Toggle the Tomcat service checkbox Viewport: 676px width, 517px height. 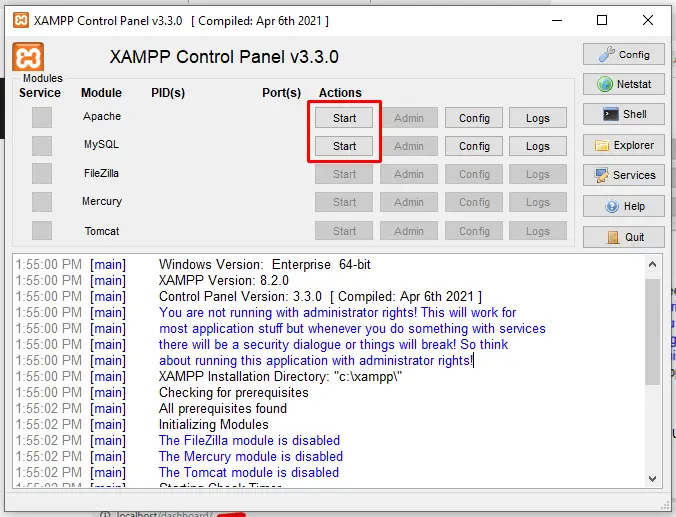pos(42,231)
